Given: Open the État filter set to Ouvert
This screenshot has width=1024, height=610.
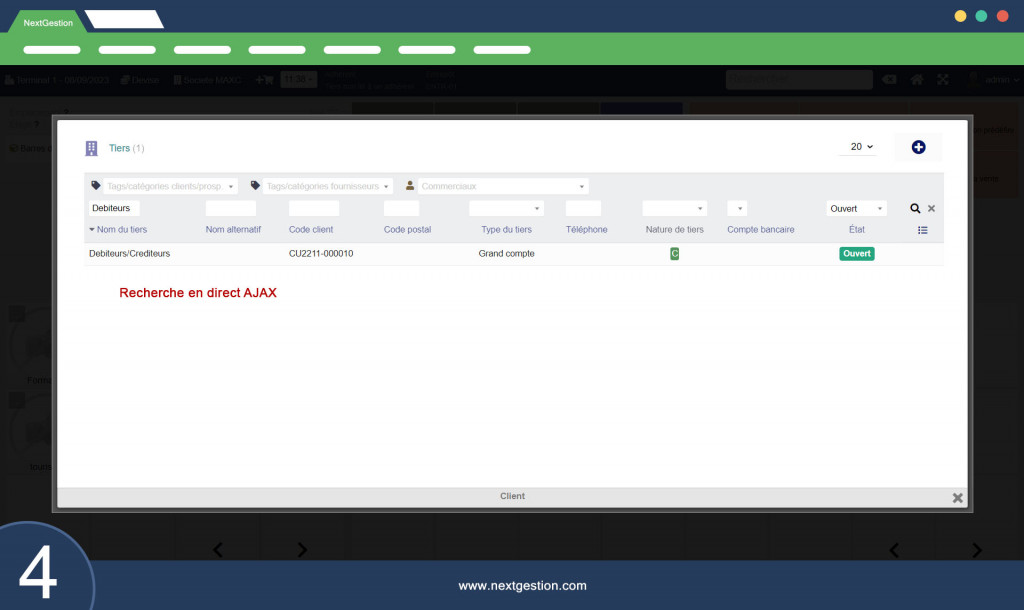Looking at the screenshot, I should [x=856, y=208].
